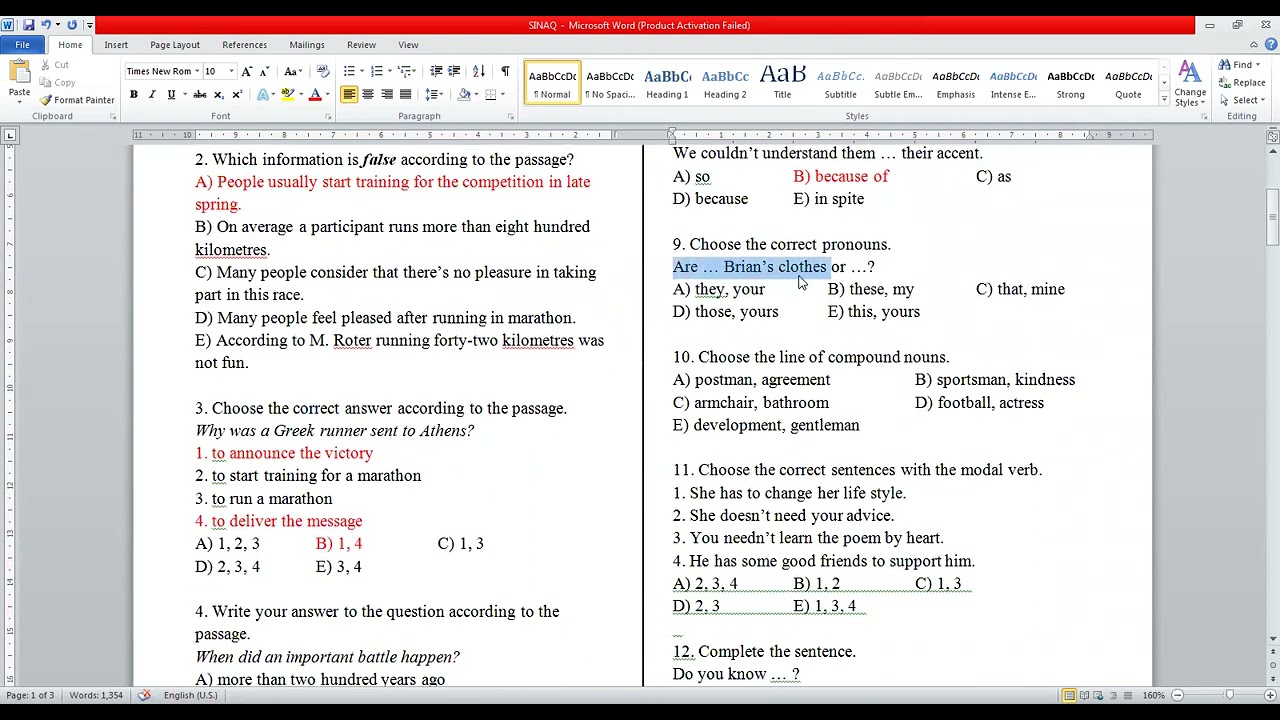The width and height of the screenshot is (1280, 720).
Task: Click the vertical scrollbar thumb
Action: (x=1272, y=217)
